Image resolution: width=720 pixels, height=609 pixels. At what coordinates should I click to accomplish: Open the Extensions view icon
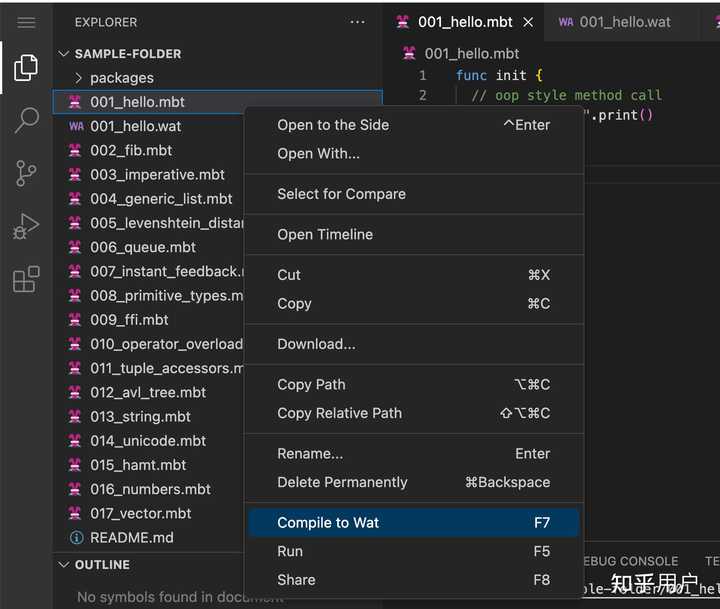point(26,279)
